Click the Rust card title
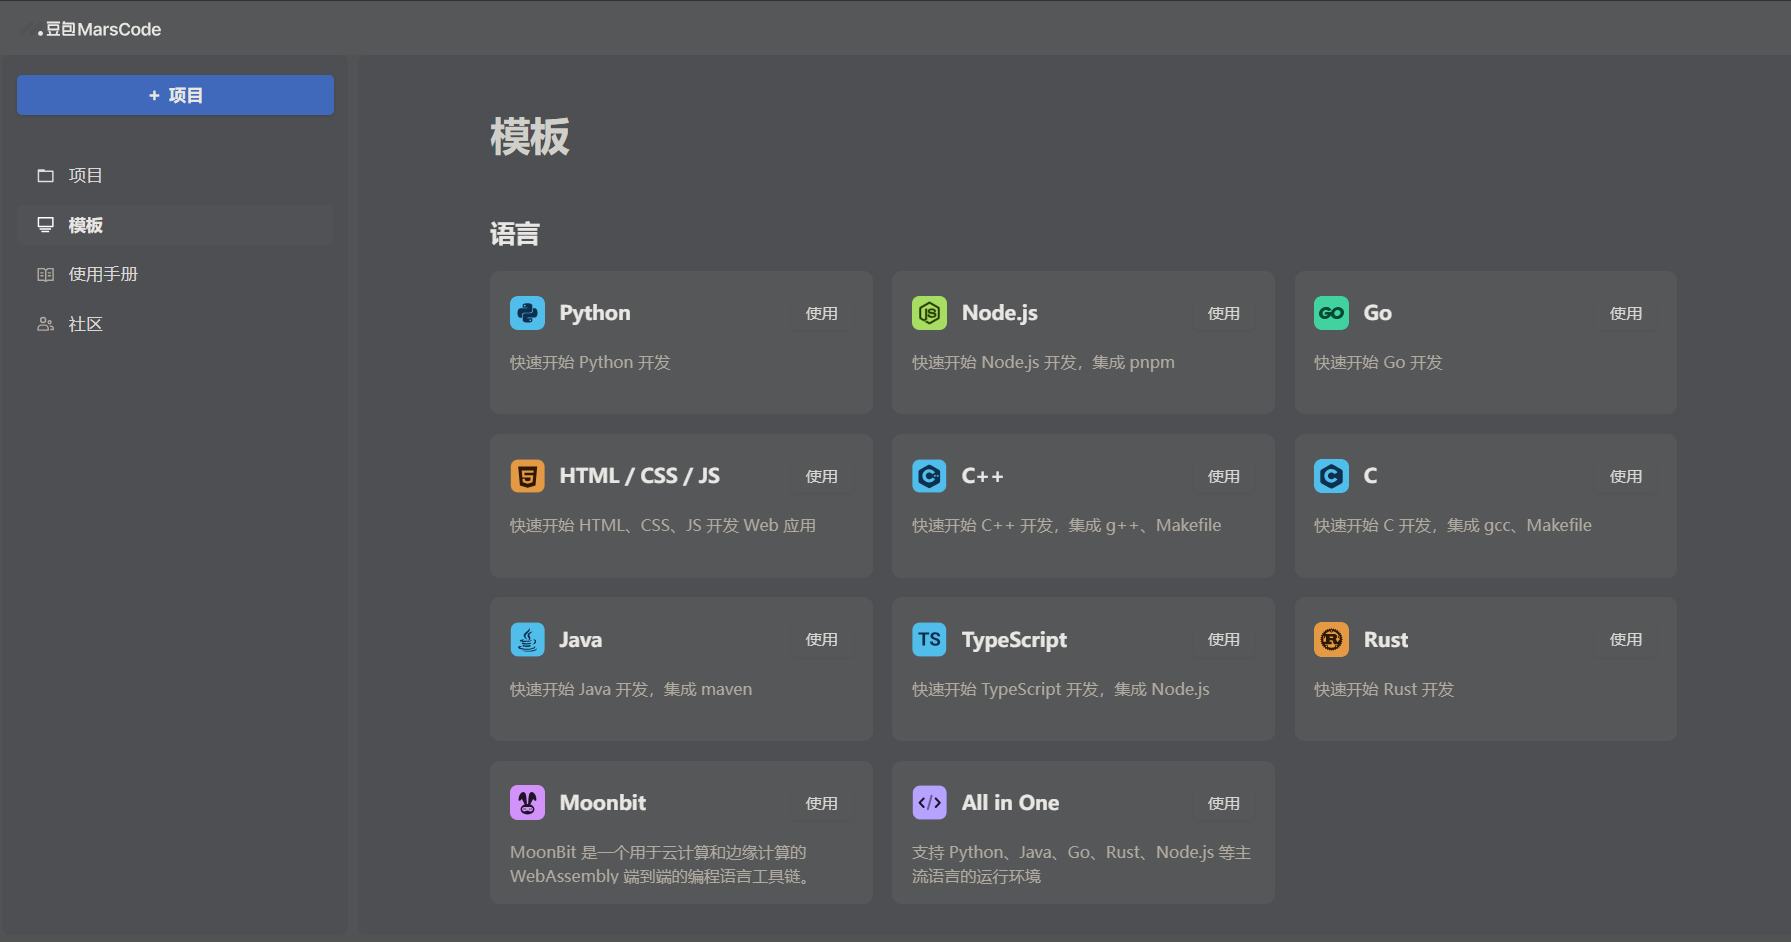This screenshot has height=942, width=1791. [1386, 639]
